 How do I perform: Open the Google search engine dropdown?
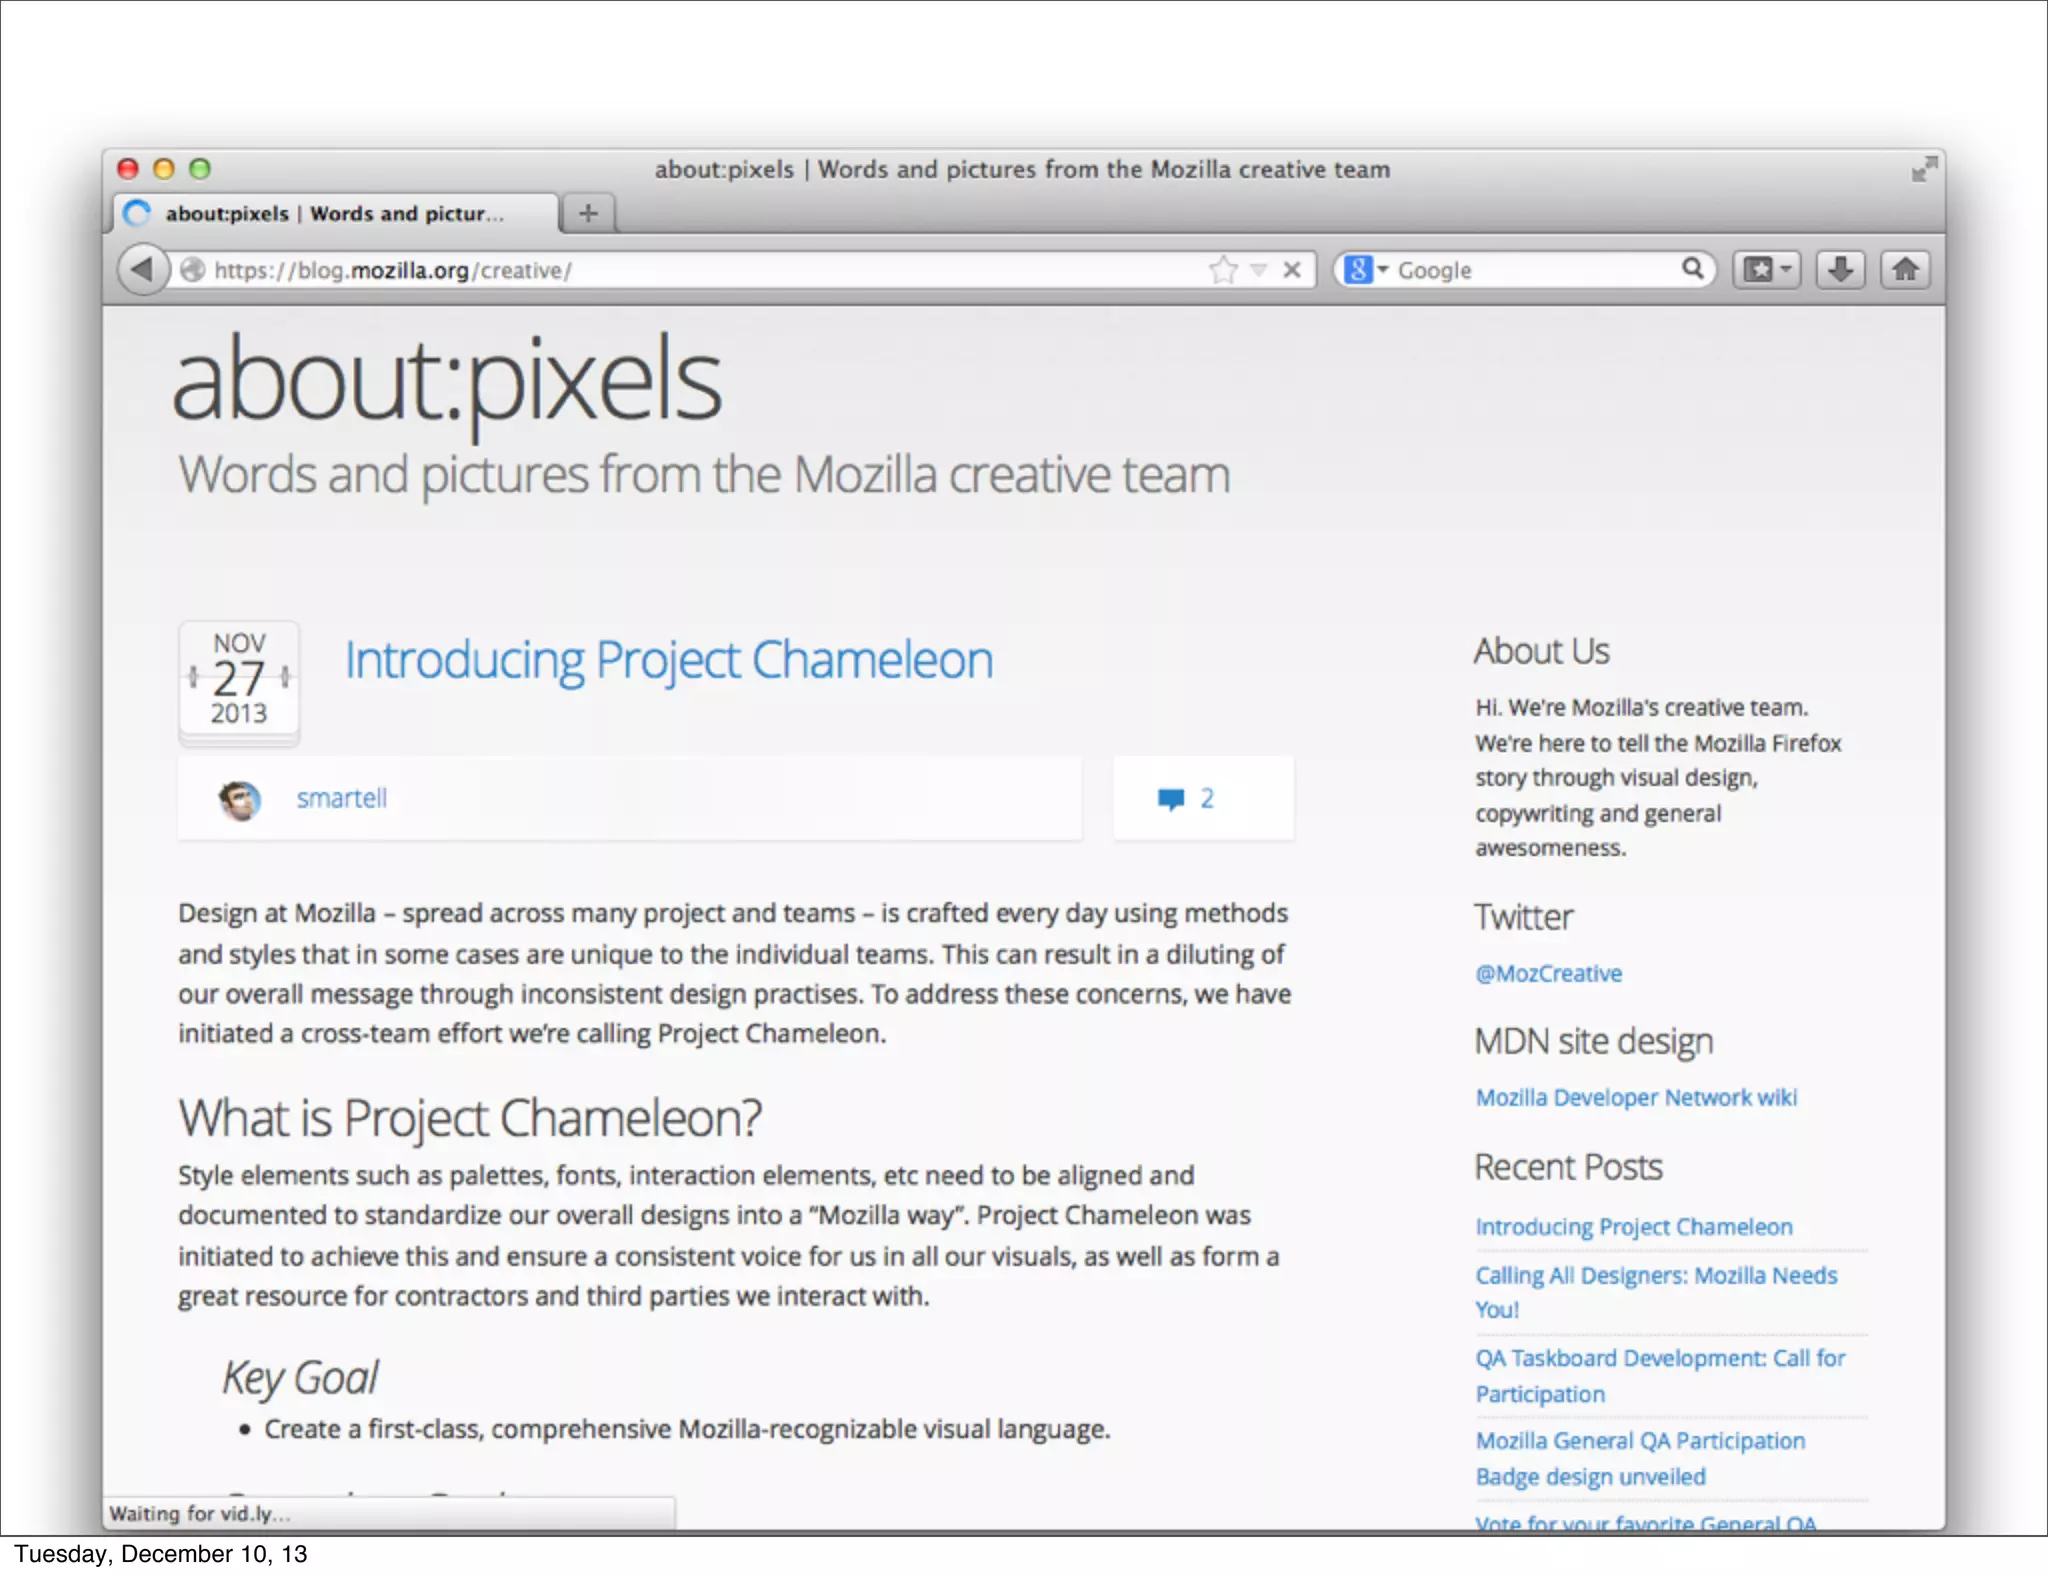[1366, 269]
